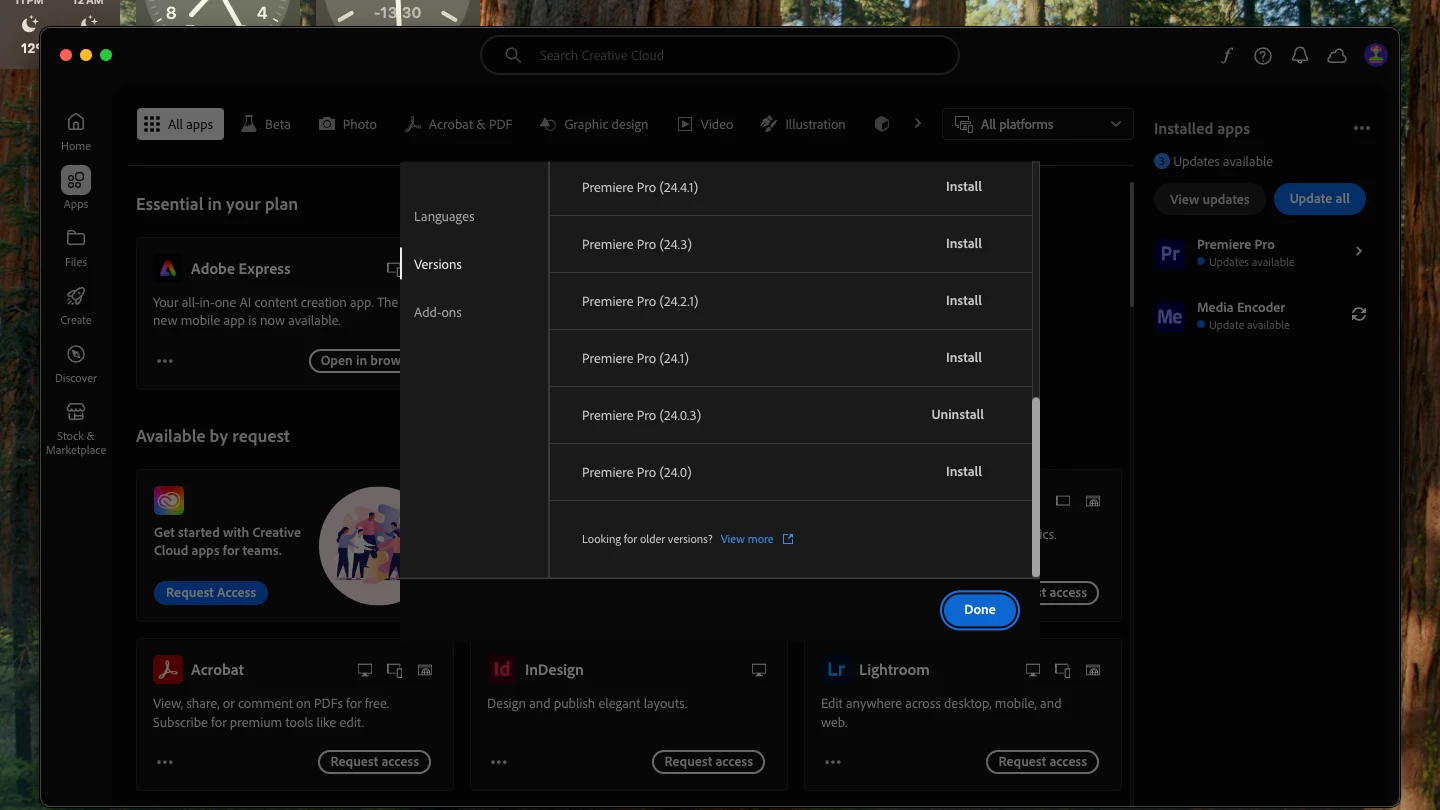The height and width of the screenshot is (810, 1440).
Task: Click the Search Creative Cloud field
Action: pos(720,55)
